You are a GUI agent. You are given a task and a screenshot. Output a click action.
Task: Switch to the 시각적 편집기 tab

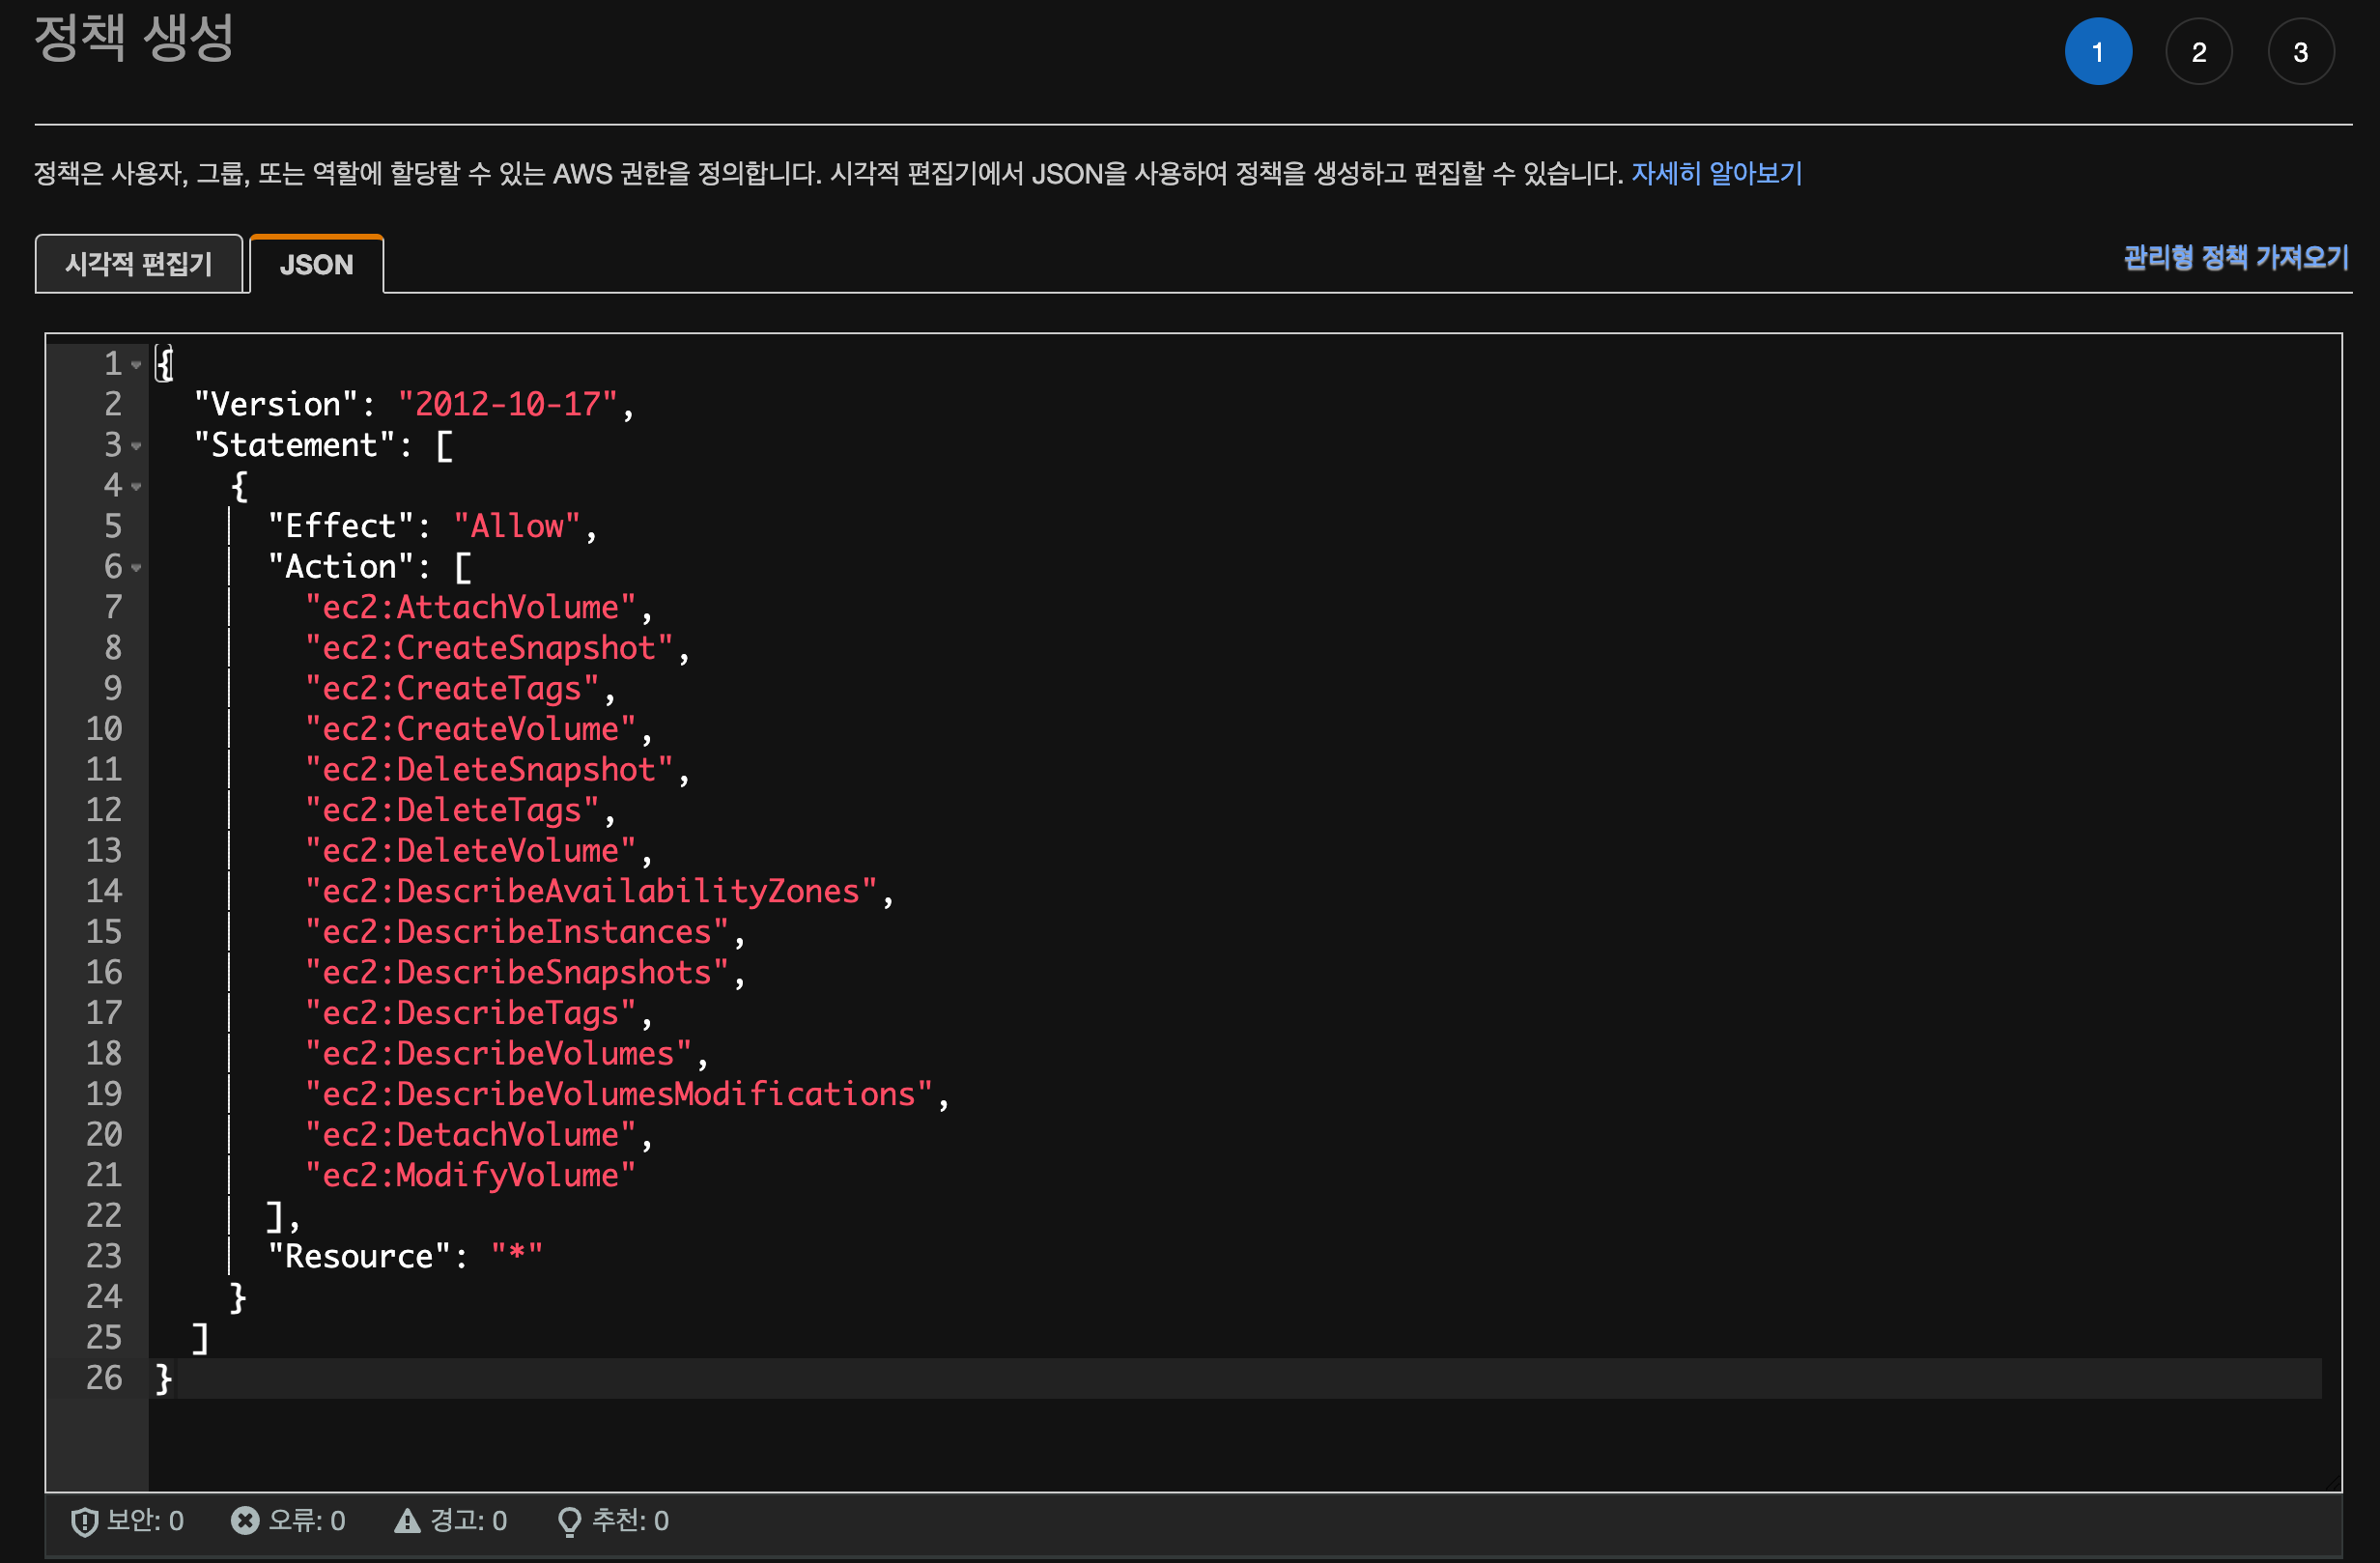click(x=139, y=264)
